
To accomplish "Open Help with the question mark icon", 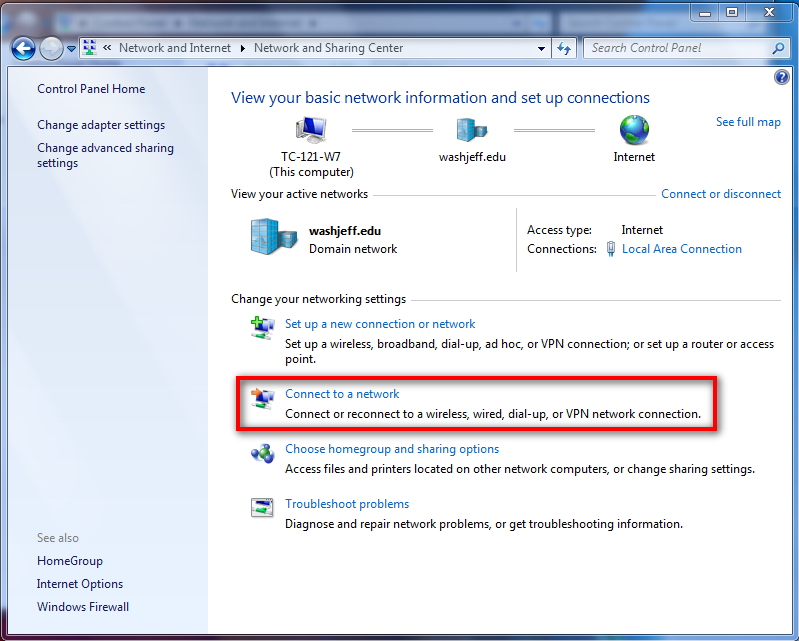I will point(781,77).
